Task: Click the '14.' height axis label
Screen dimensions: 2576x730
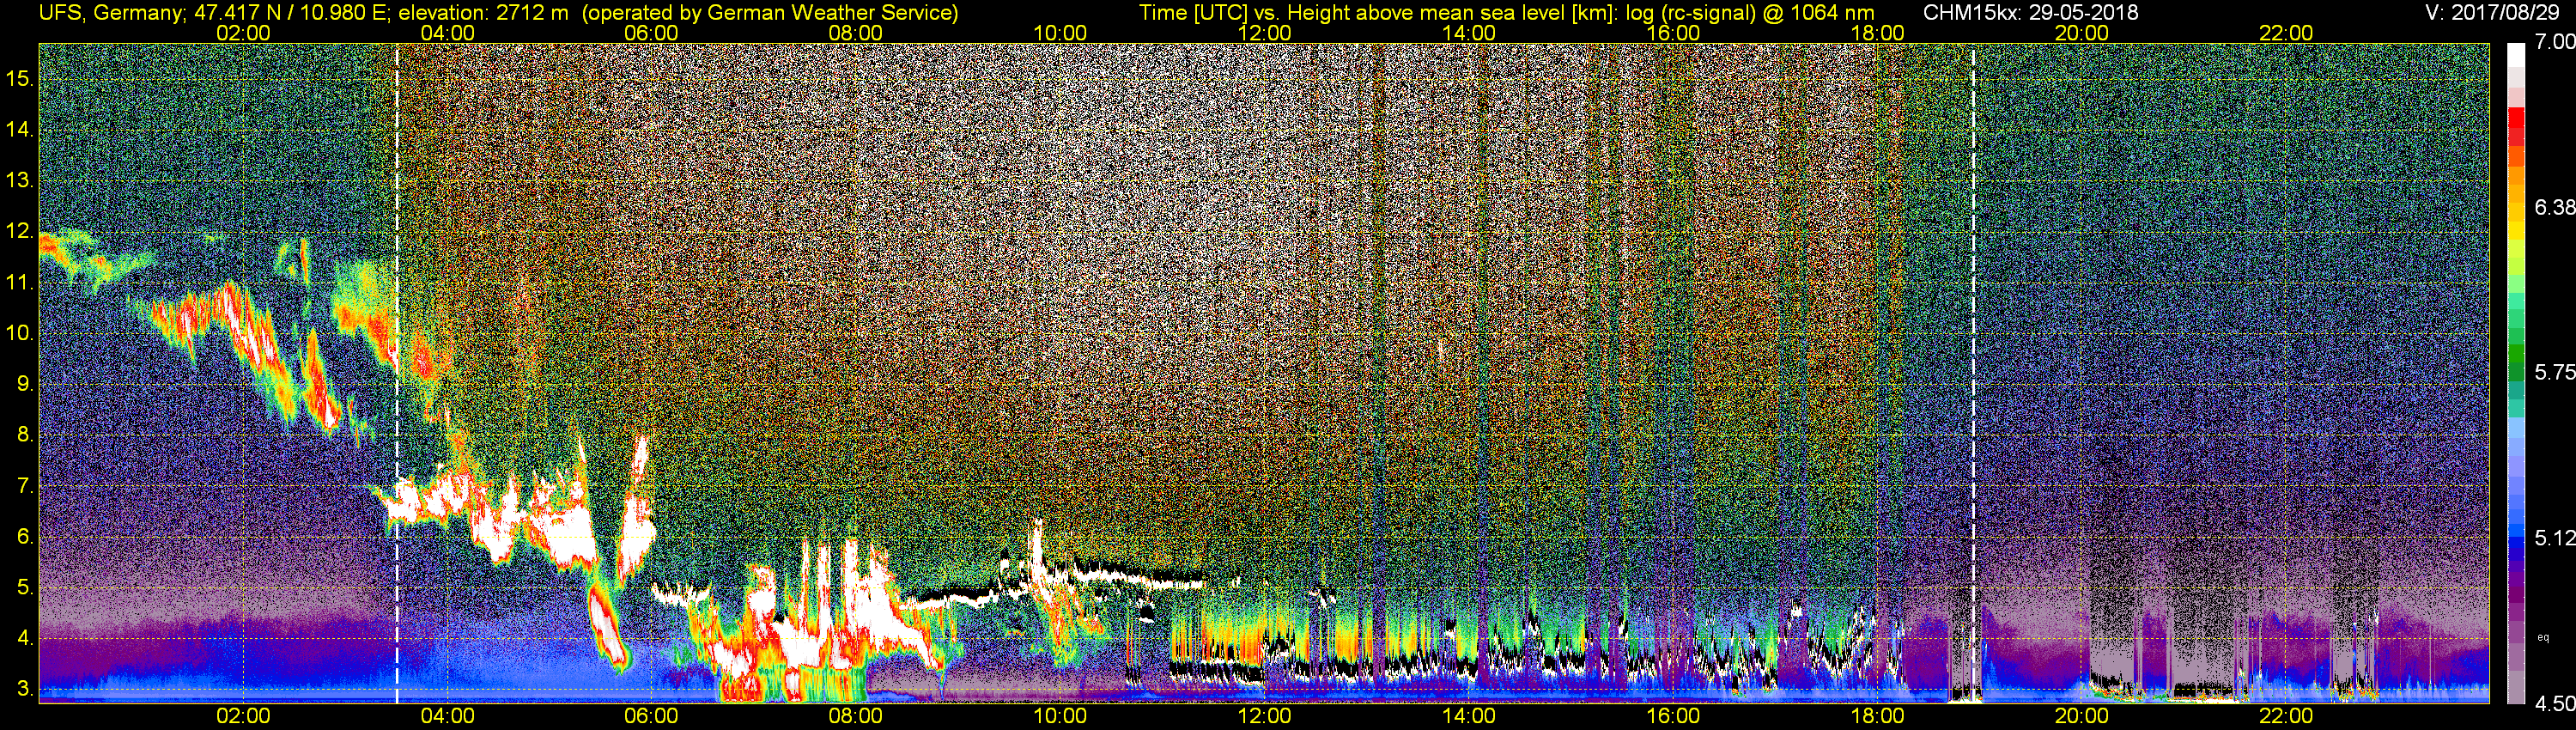Action: 21,129
